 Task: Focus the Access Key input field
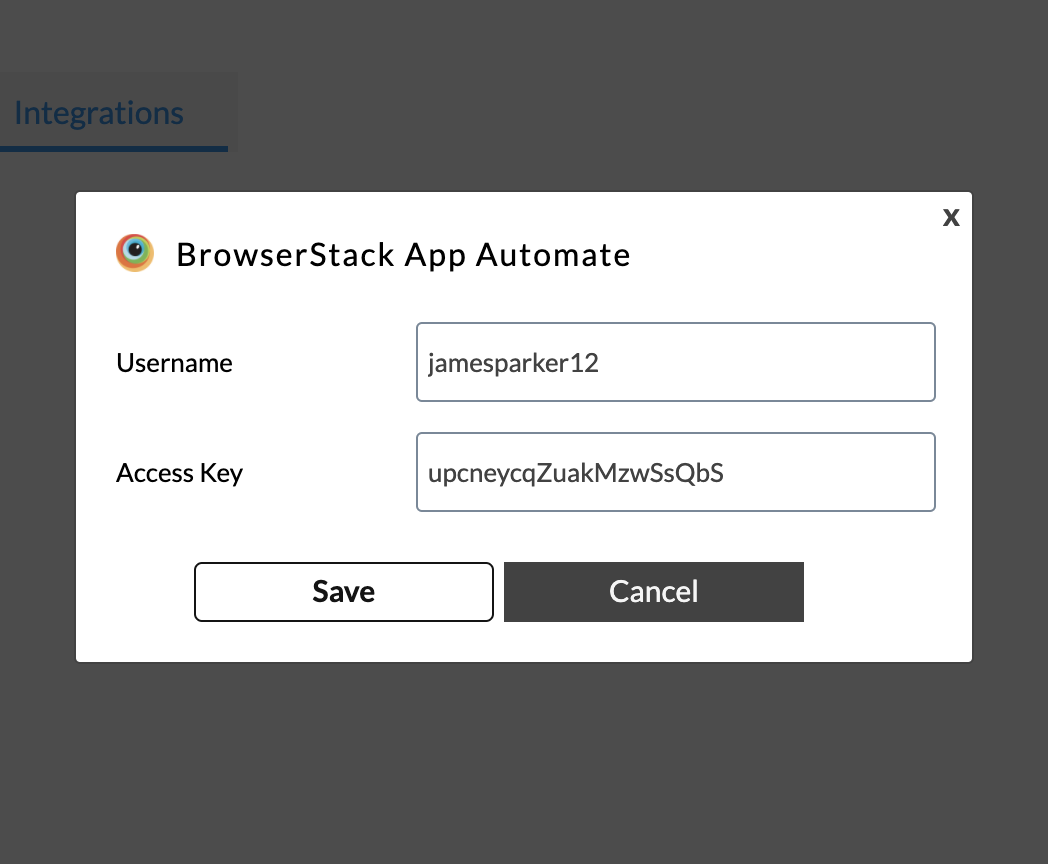pos(676,472)
